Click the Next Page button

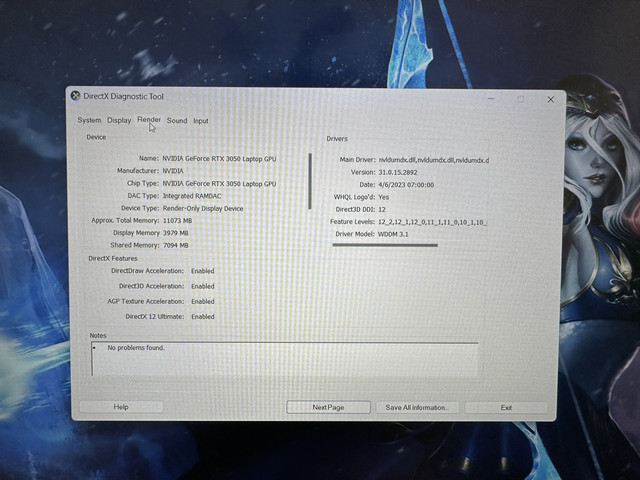tap(329, 407)
